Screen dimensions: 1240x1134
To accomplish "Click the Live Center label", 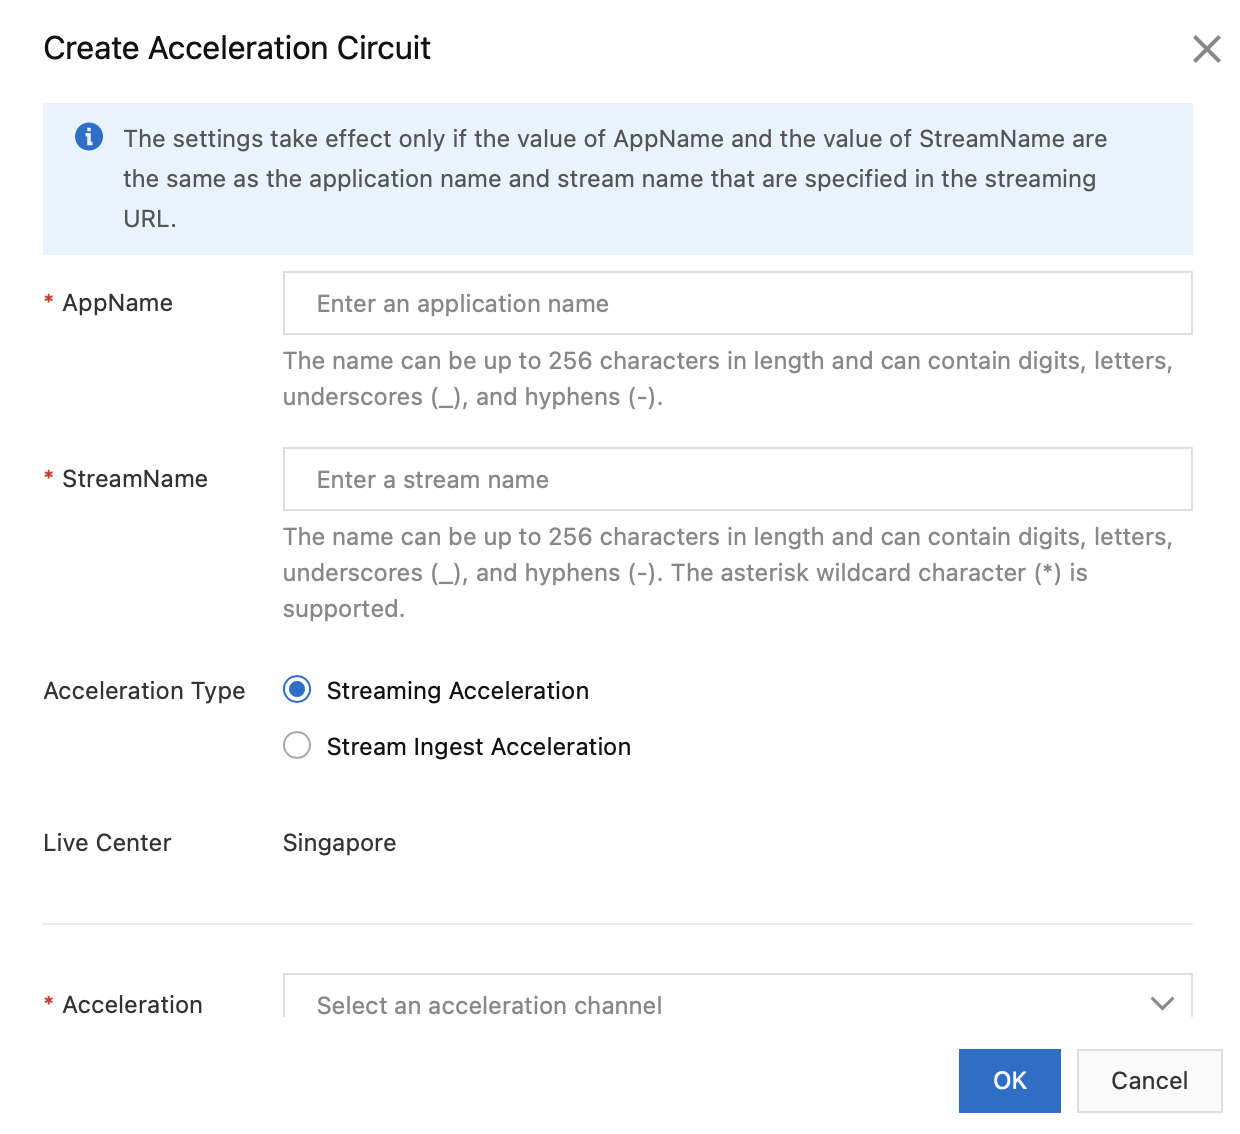I will [x=107, y=843].
